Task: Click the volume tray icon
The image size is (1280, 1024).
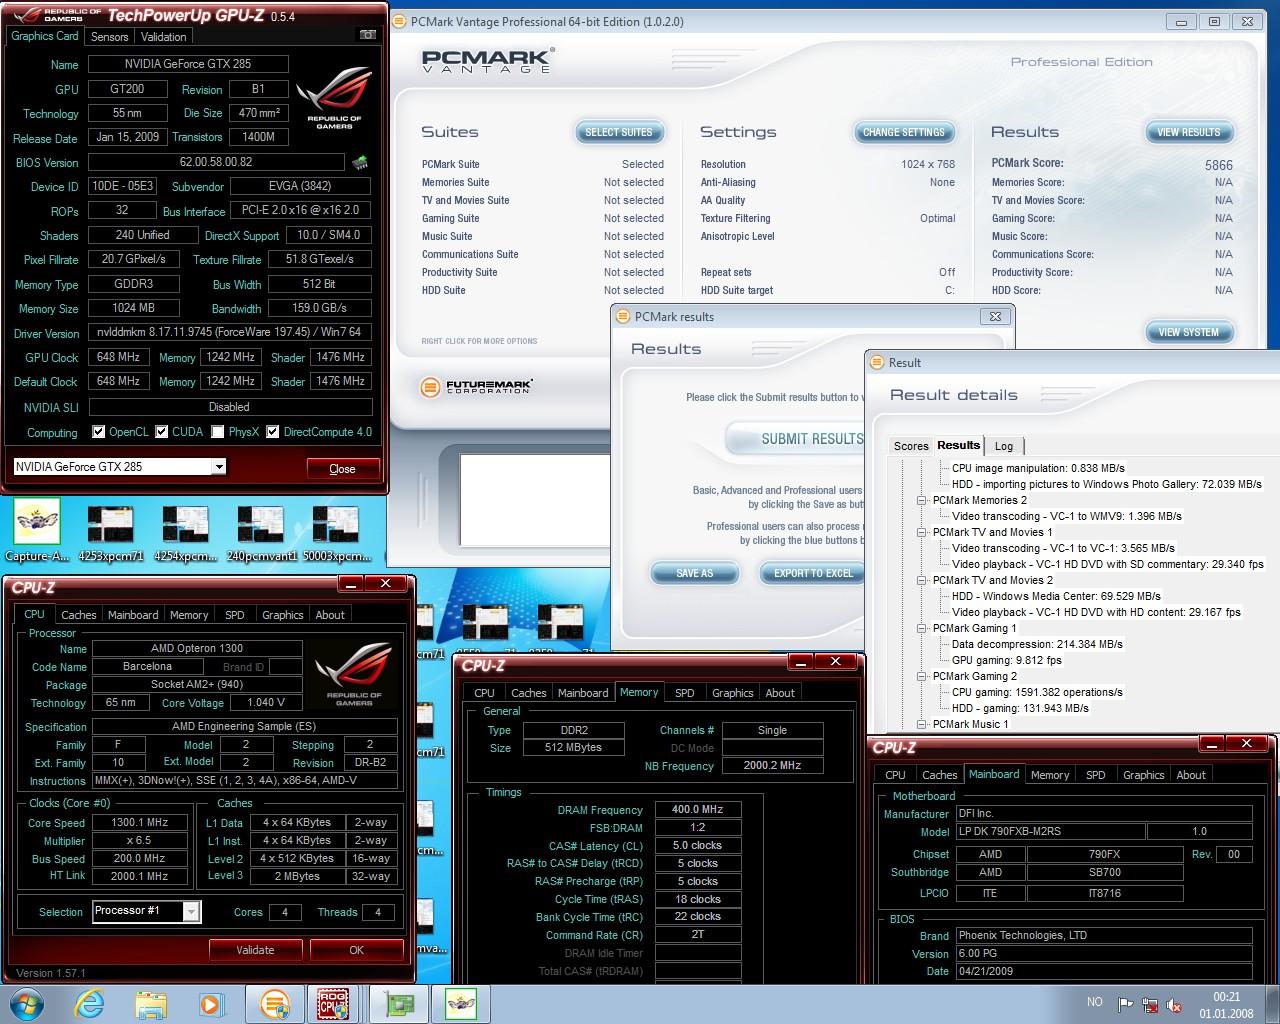Action: coord(1175,1004)
